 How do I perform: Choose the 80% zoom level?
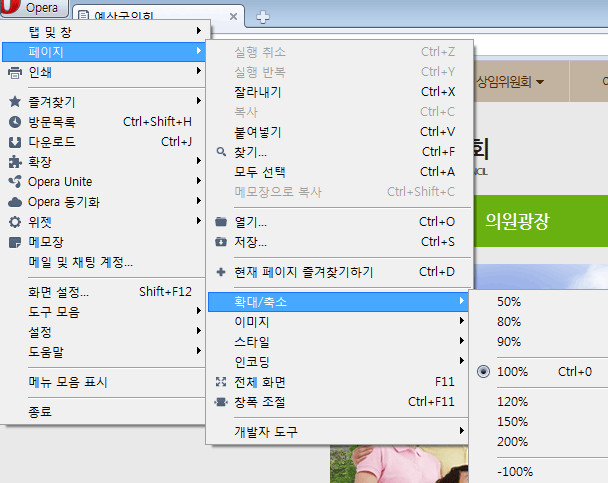509,322
